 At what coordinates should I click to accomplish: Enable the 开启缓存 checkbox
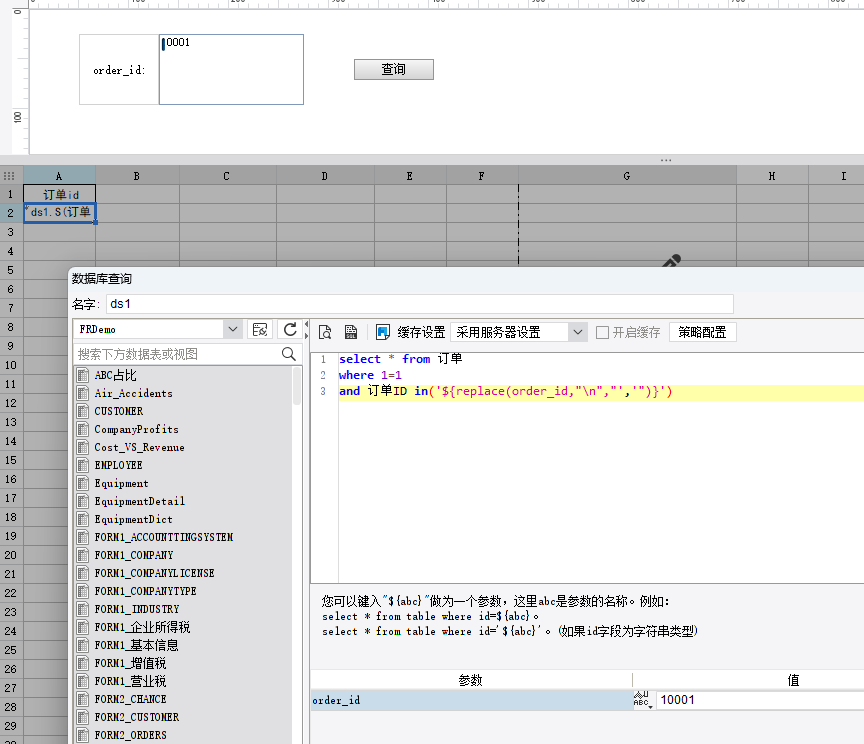[x=602, y=332]
